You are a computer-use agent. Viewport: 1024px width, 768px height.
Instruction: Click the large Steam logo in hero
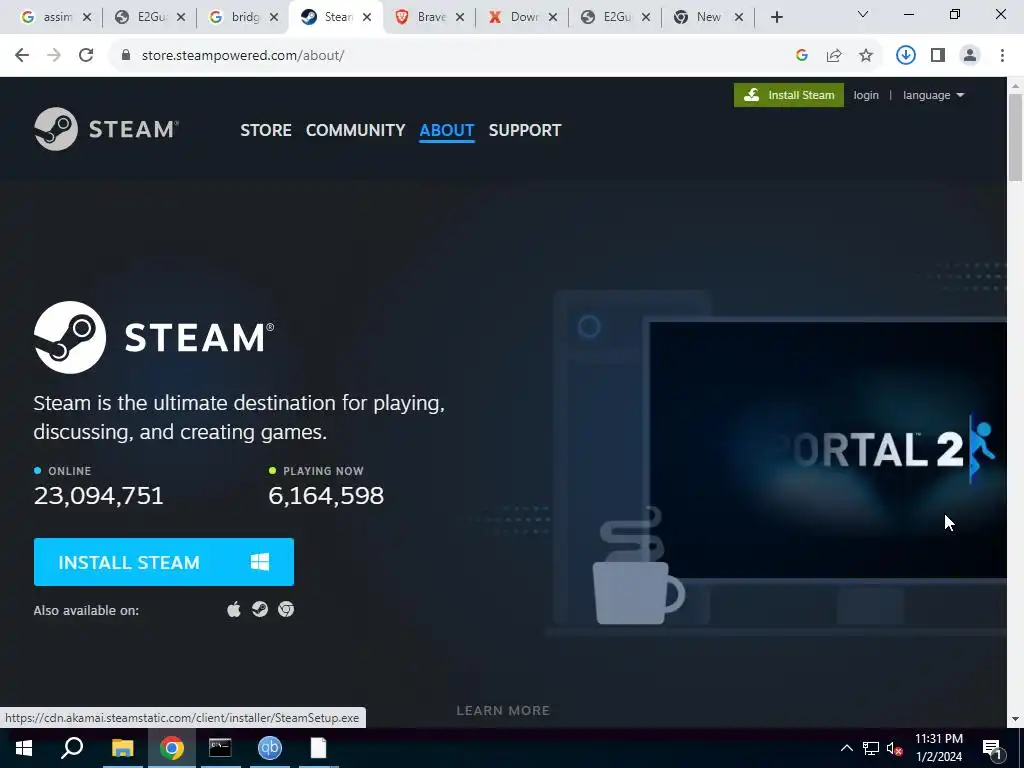point(154,338)
